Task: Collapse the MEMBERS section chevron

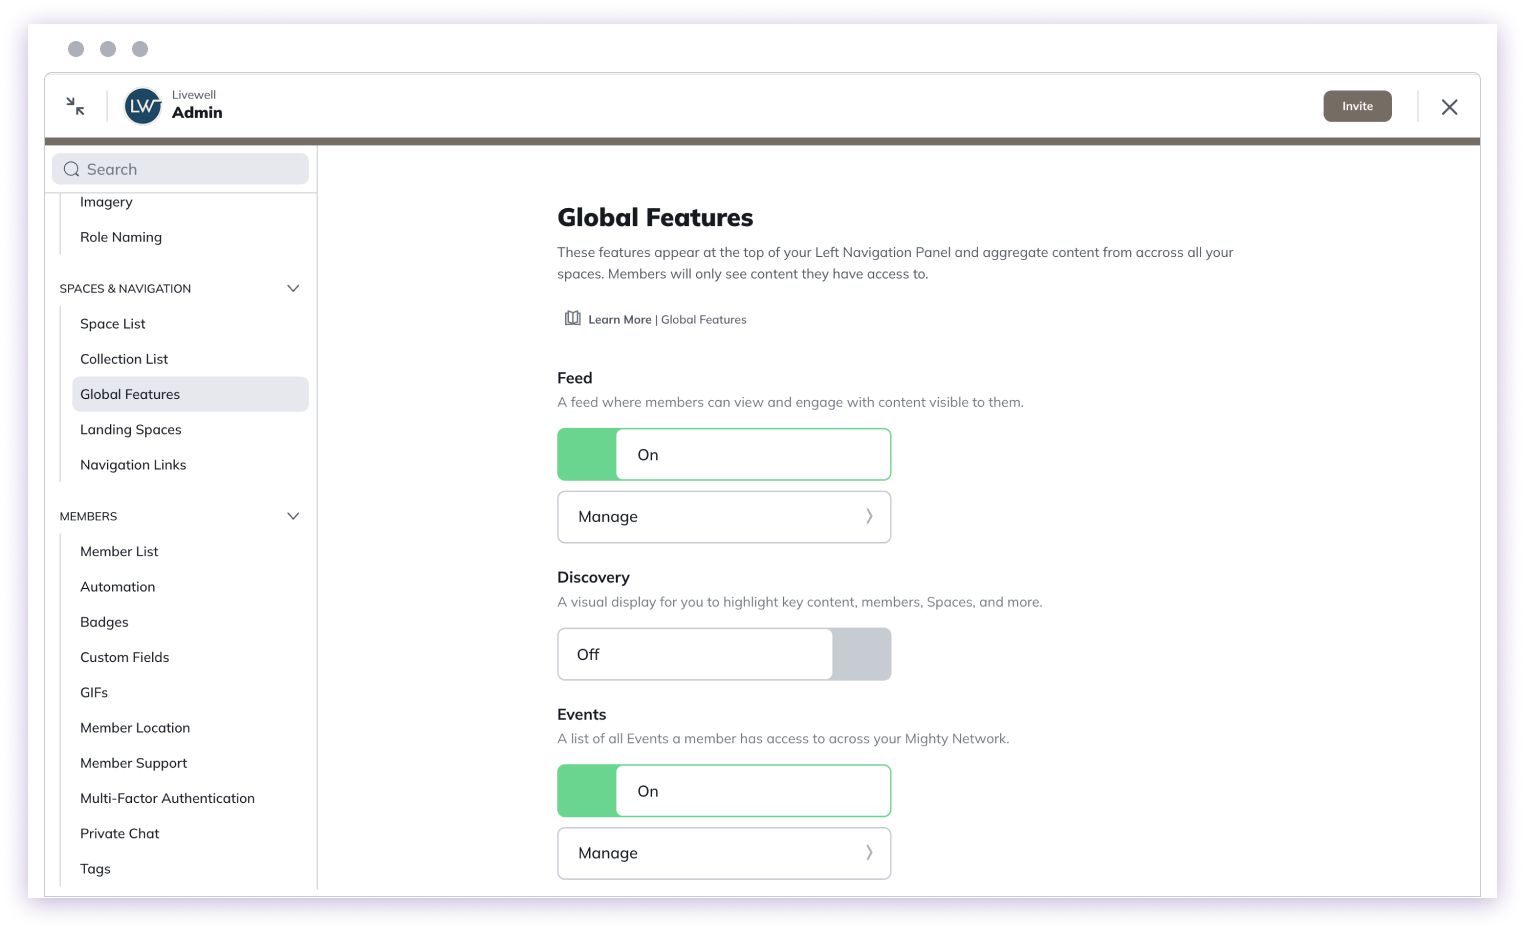Action: (x=293, y=516)
